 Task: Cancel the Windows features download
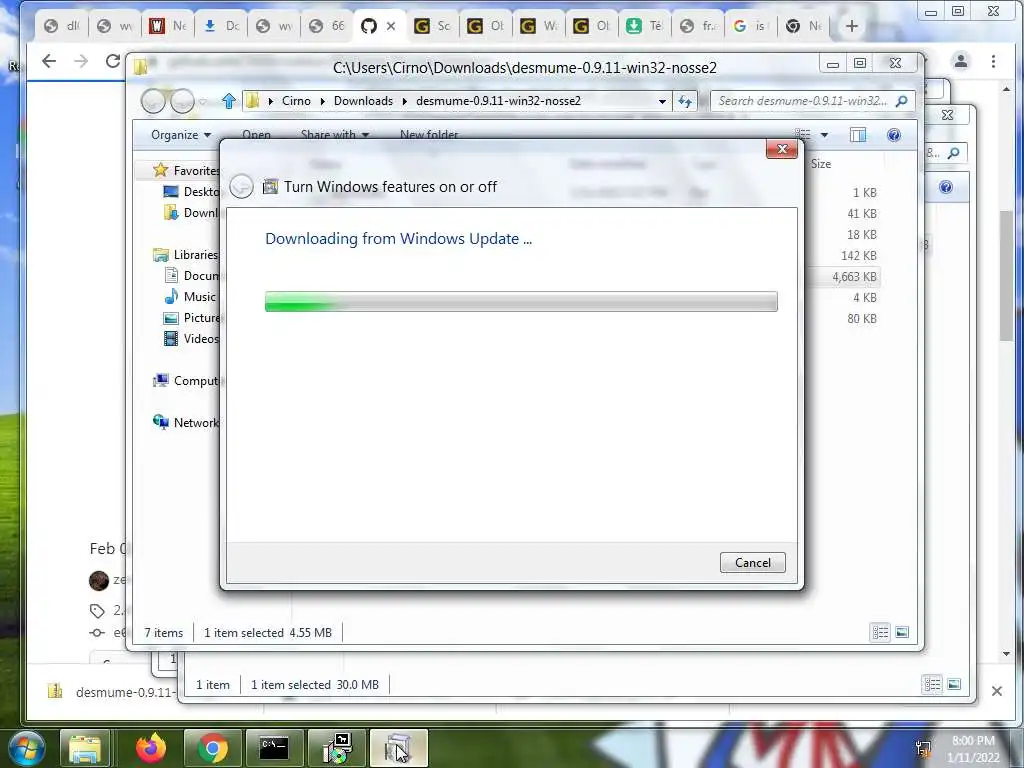click(x=752, y=562)
